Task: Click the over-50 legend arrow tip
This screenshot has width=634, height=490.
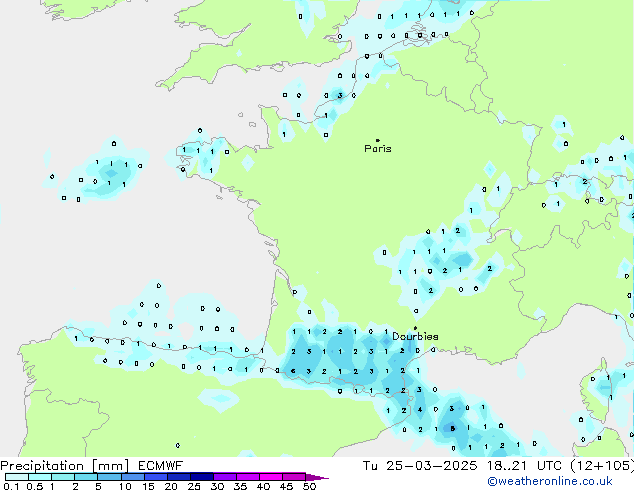Action: point(317,477)
